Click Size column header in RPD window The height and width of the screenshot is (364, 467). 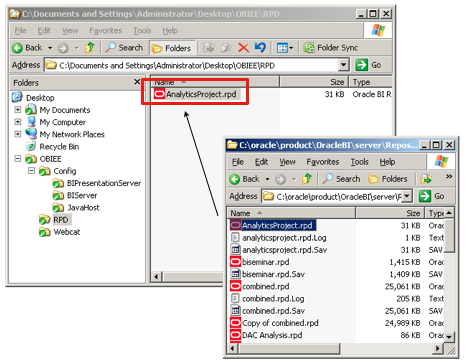pos(313,82)
